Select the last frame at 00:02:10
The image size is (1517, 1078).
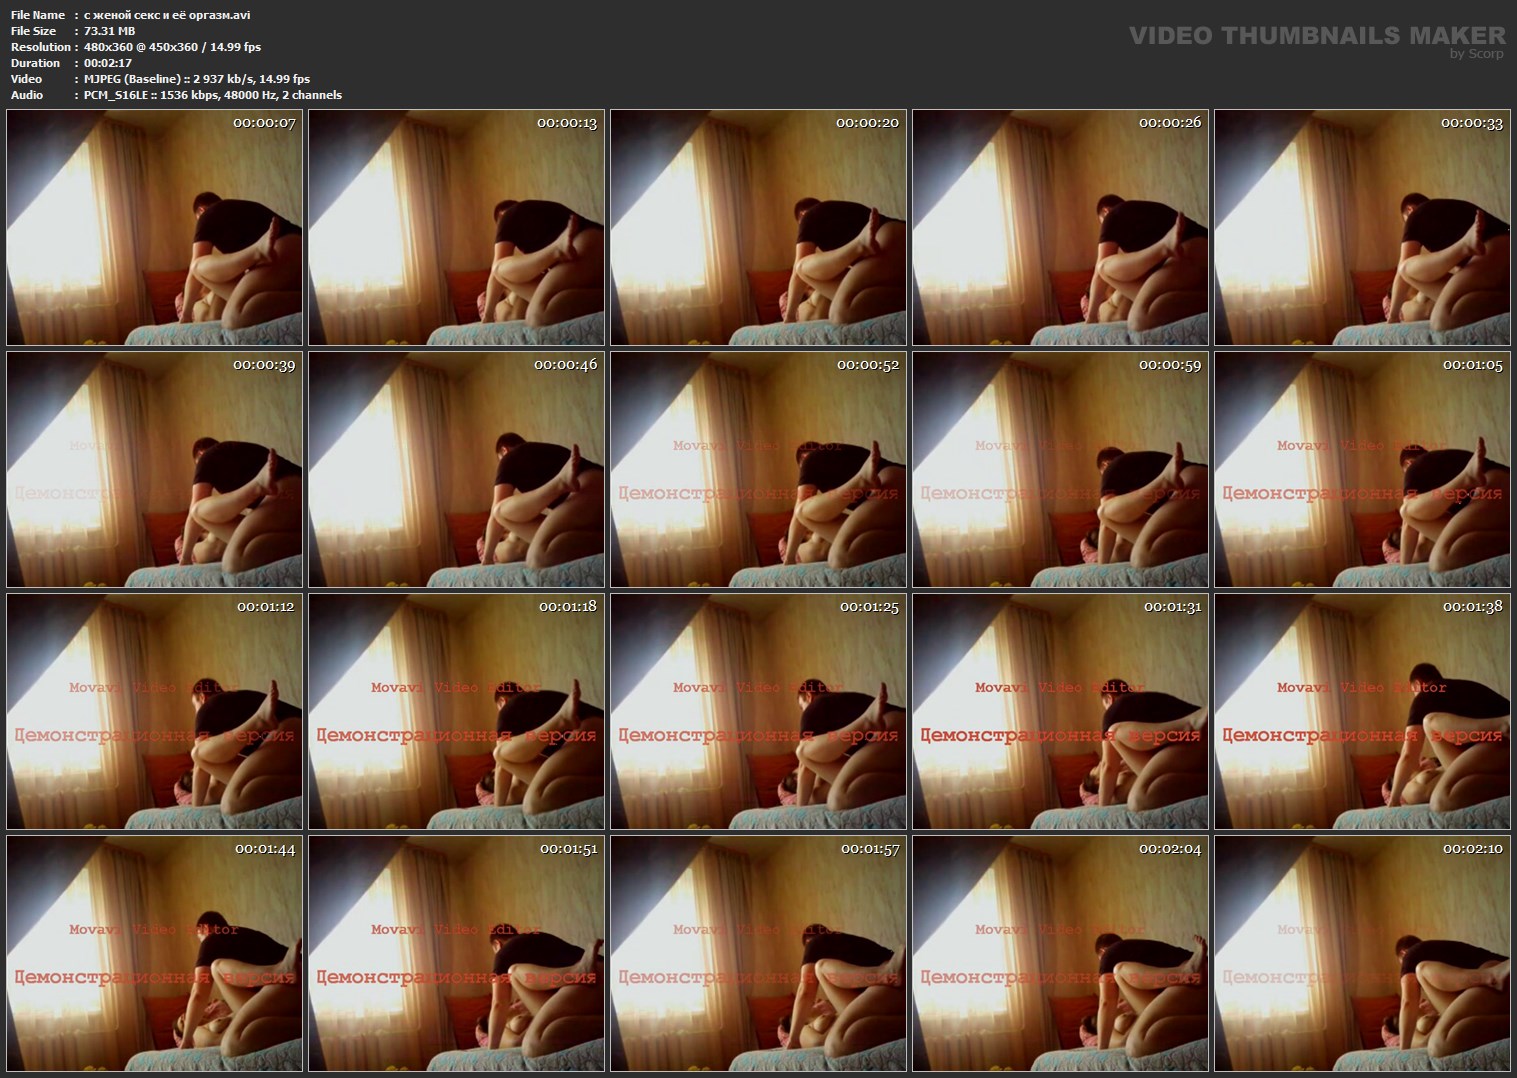[x=1362, y=953]
